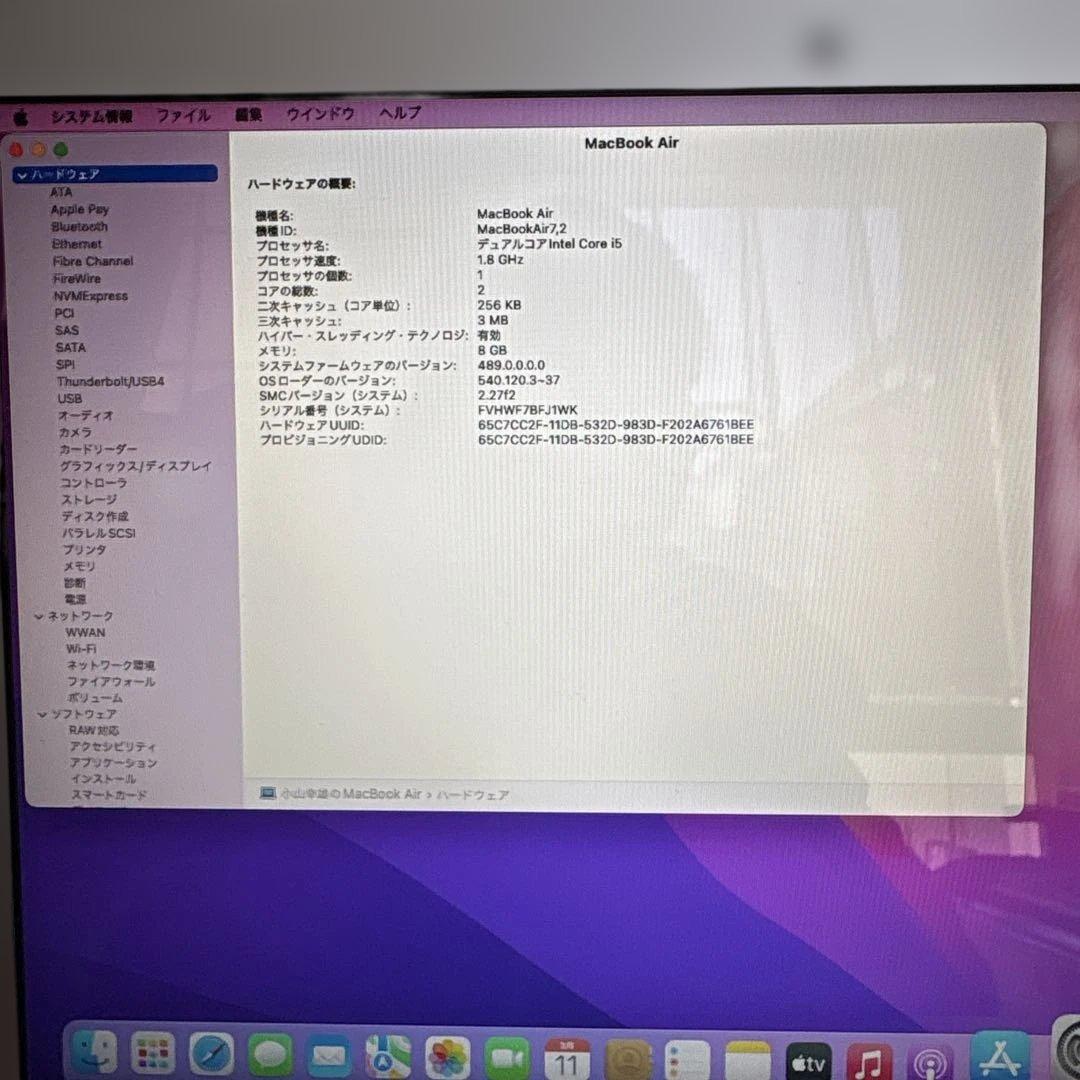
Task: Select アプリケーション under ソフトウェア
Action: (x=114, y=763)
